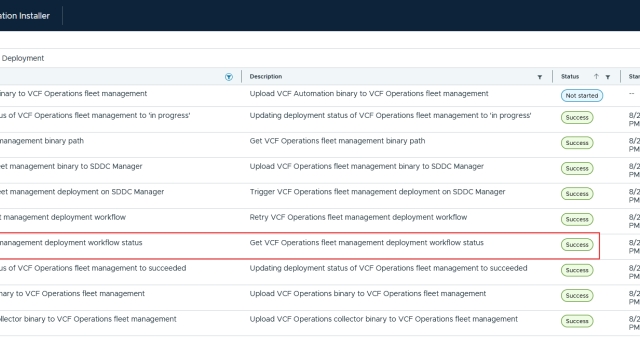Click task name ending 'deployment workflow status'

[71, 242]
